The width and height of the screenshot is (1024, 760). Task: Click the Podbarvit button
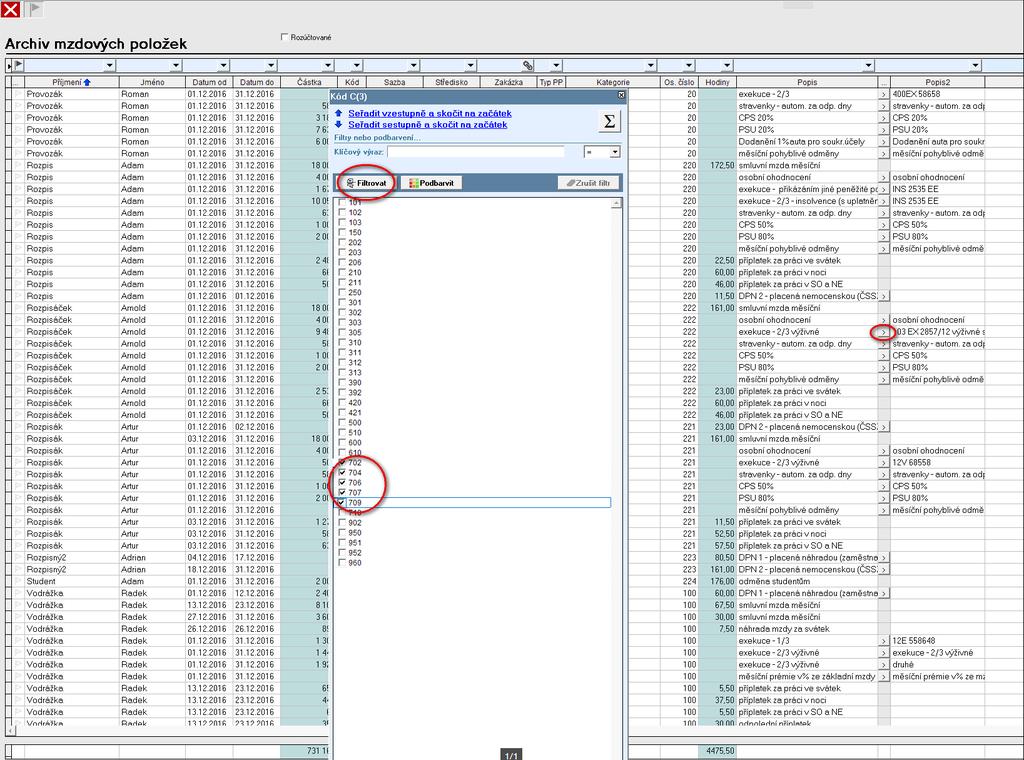pyautogui.click(x=431, y=183)
